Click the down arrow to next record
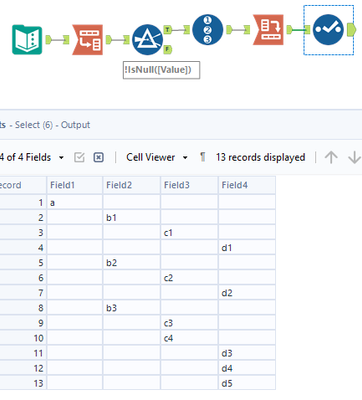 pos(354,157)
